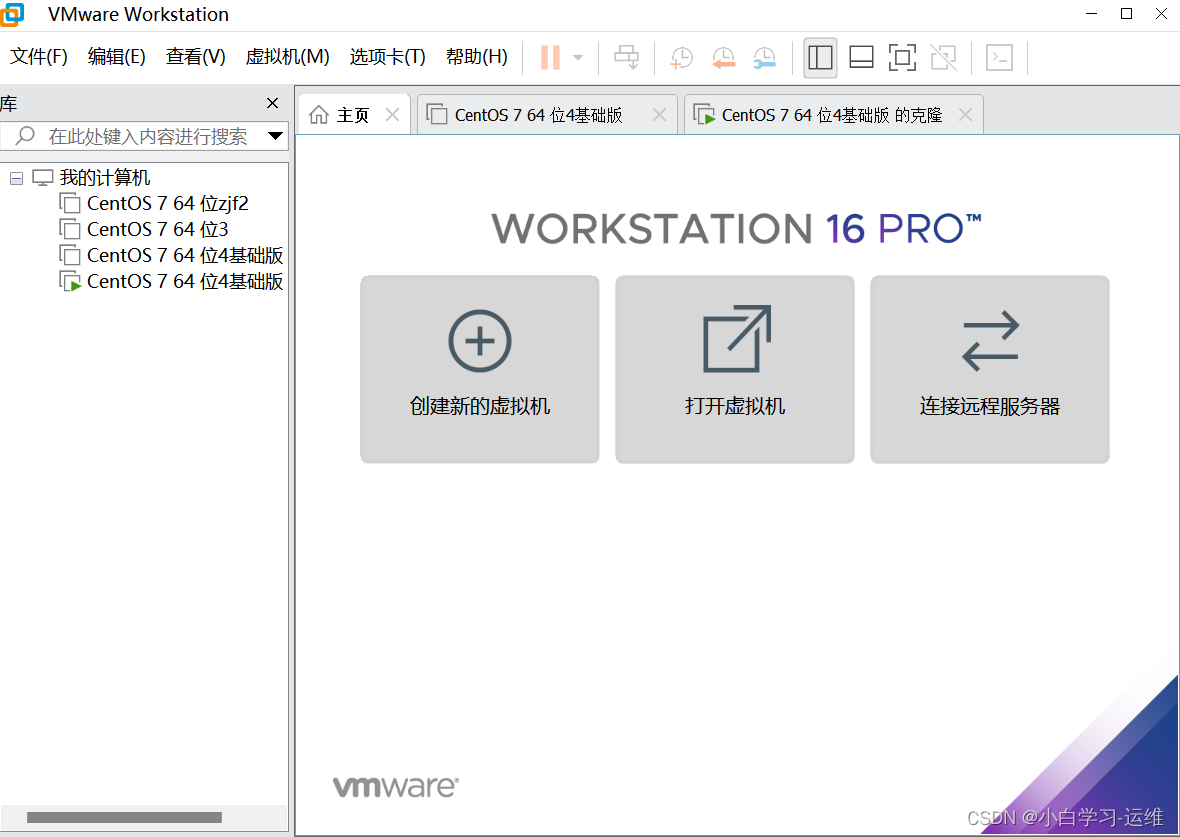This screenshot has height=837, width=1180.
Task: Click the 打开虚拟机 button
Action: tap(734, 369)
